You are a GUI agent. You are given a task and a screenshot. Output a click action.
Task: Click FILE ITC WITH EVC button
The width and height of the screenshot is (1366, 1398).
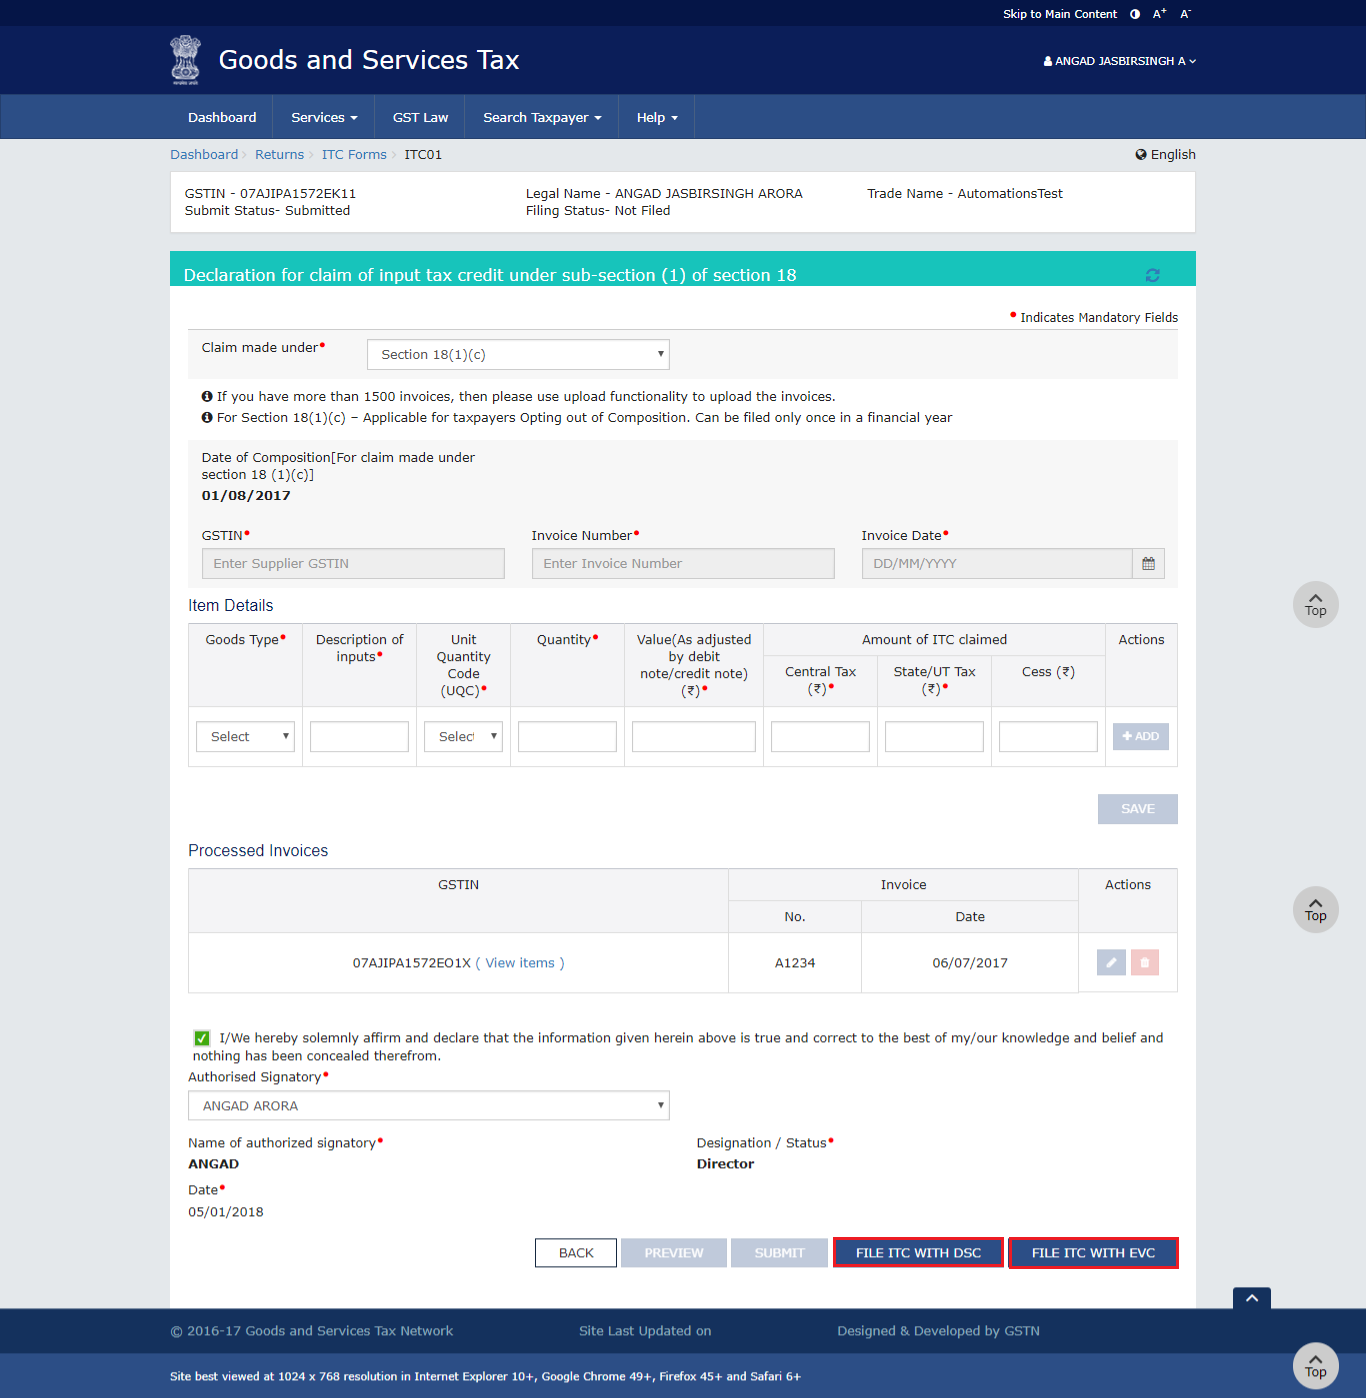tap(1092, 1252)
